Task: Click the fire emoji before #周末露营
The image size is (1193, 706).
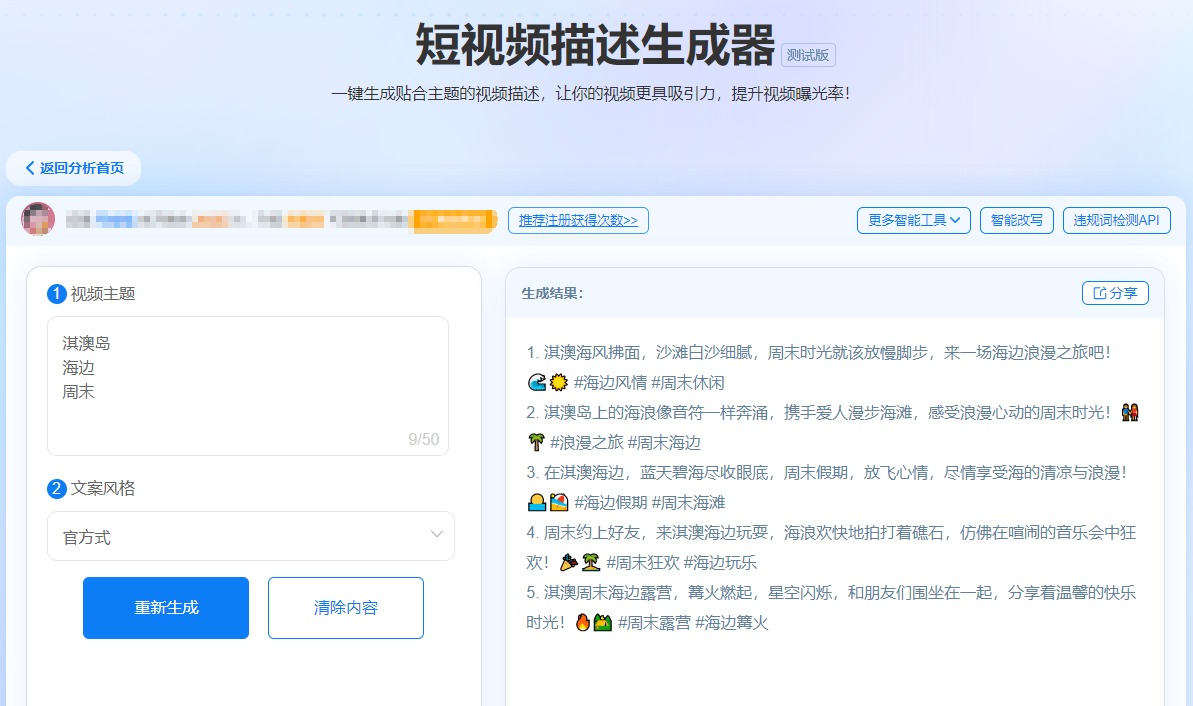Action: (583, 623)
